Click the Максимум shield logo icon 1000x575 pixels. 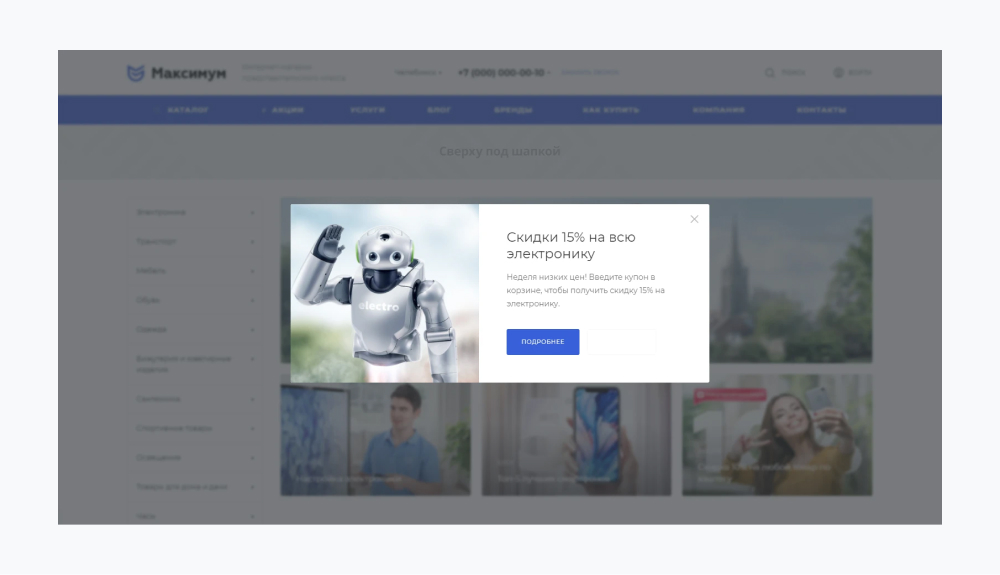click(x=135, y=73)
